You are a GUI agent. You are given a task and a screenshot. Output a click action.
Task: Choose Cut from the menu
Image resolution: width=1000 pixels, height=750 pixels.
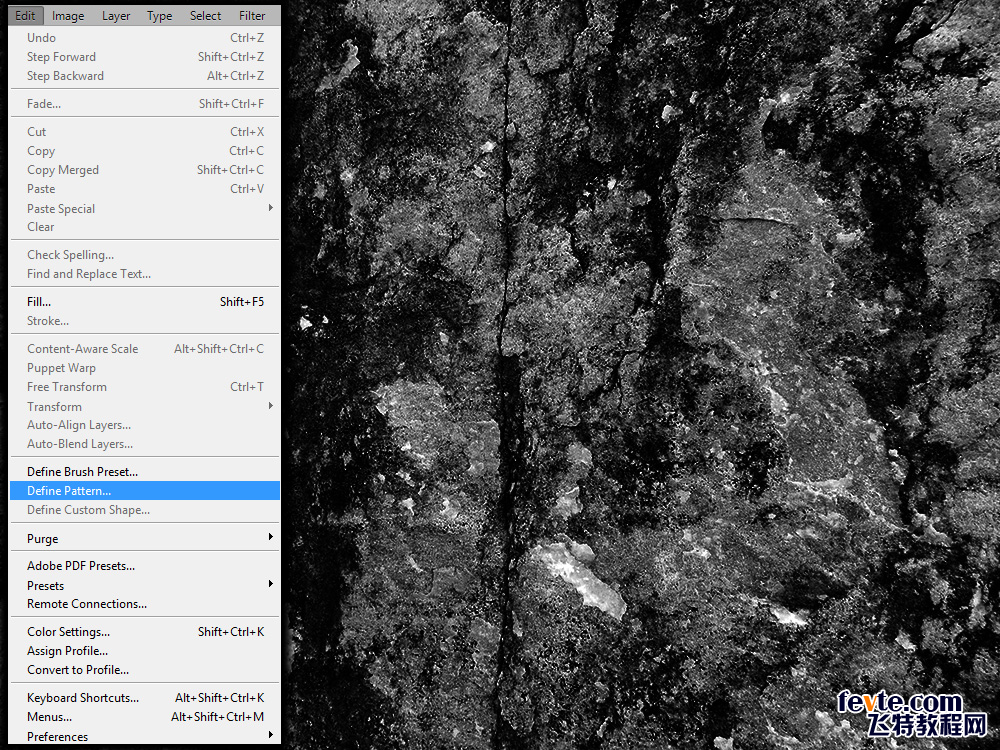click(x=145, y=132)
